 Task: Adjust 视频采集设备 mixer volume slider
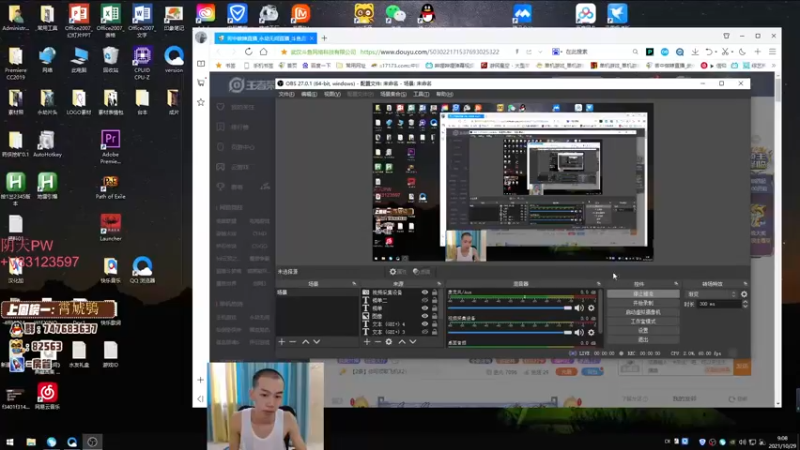click(510, 332)
